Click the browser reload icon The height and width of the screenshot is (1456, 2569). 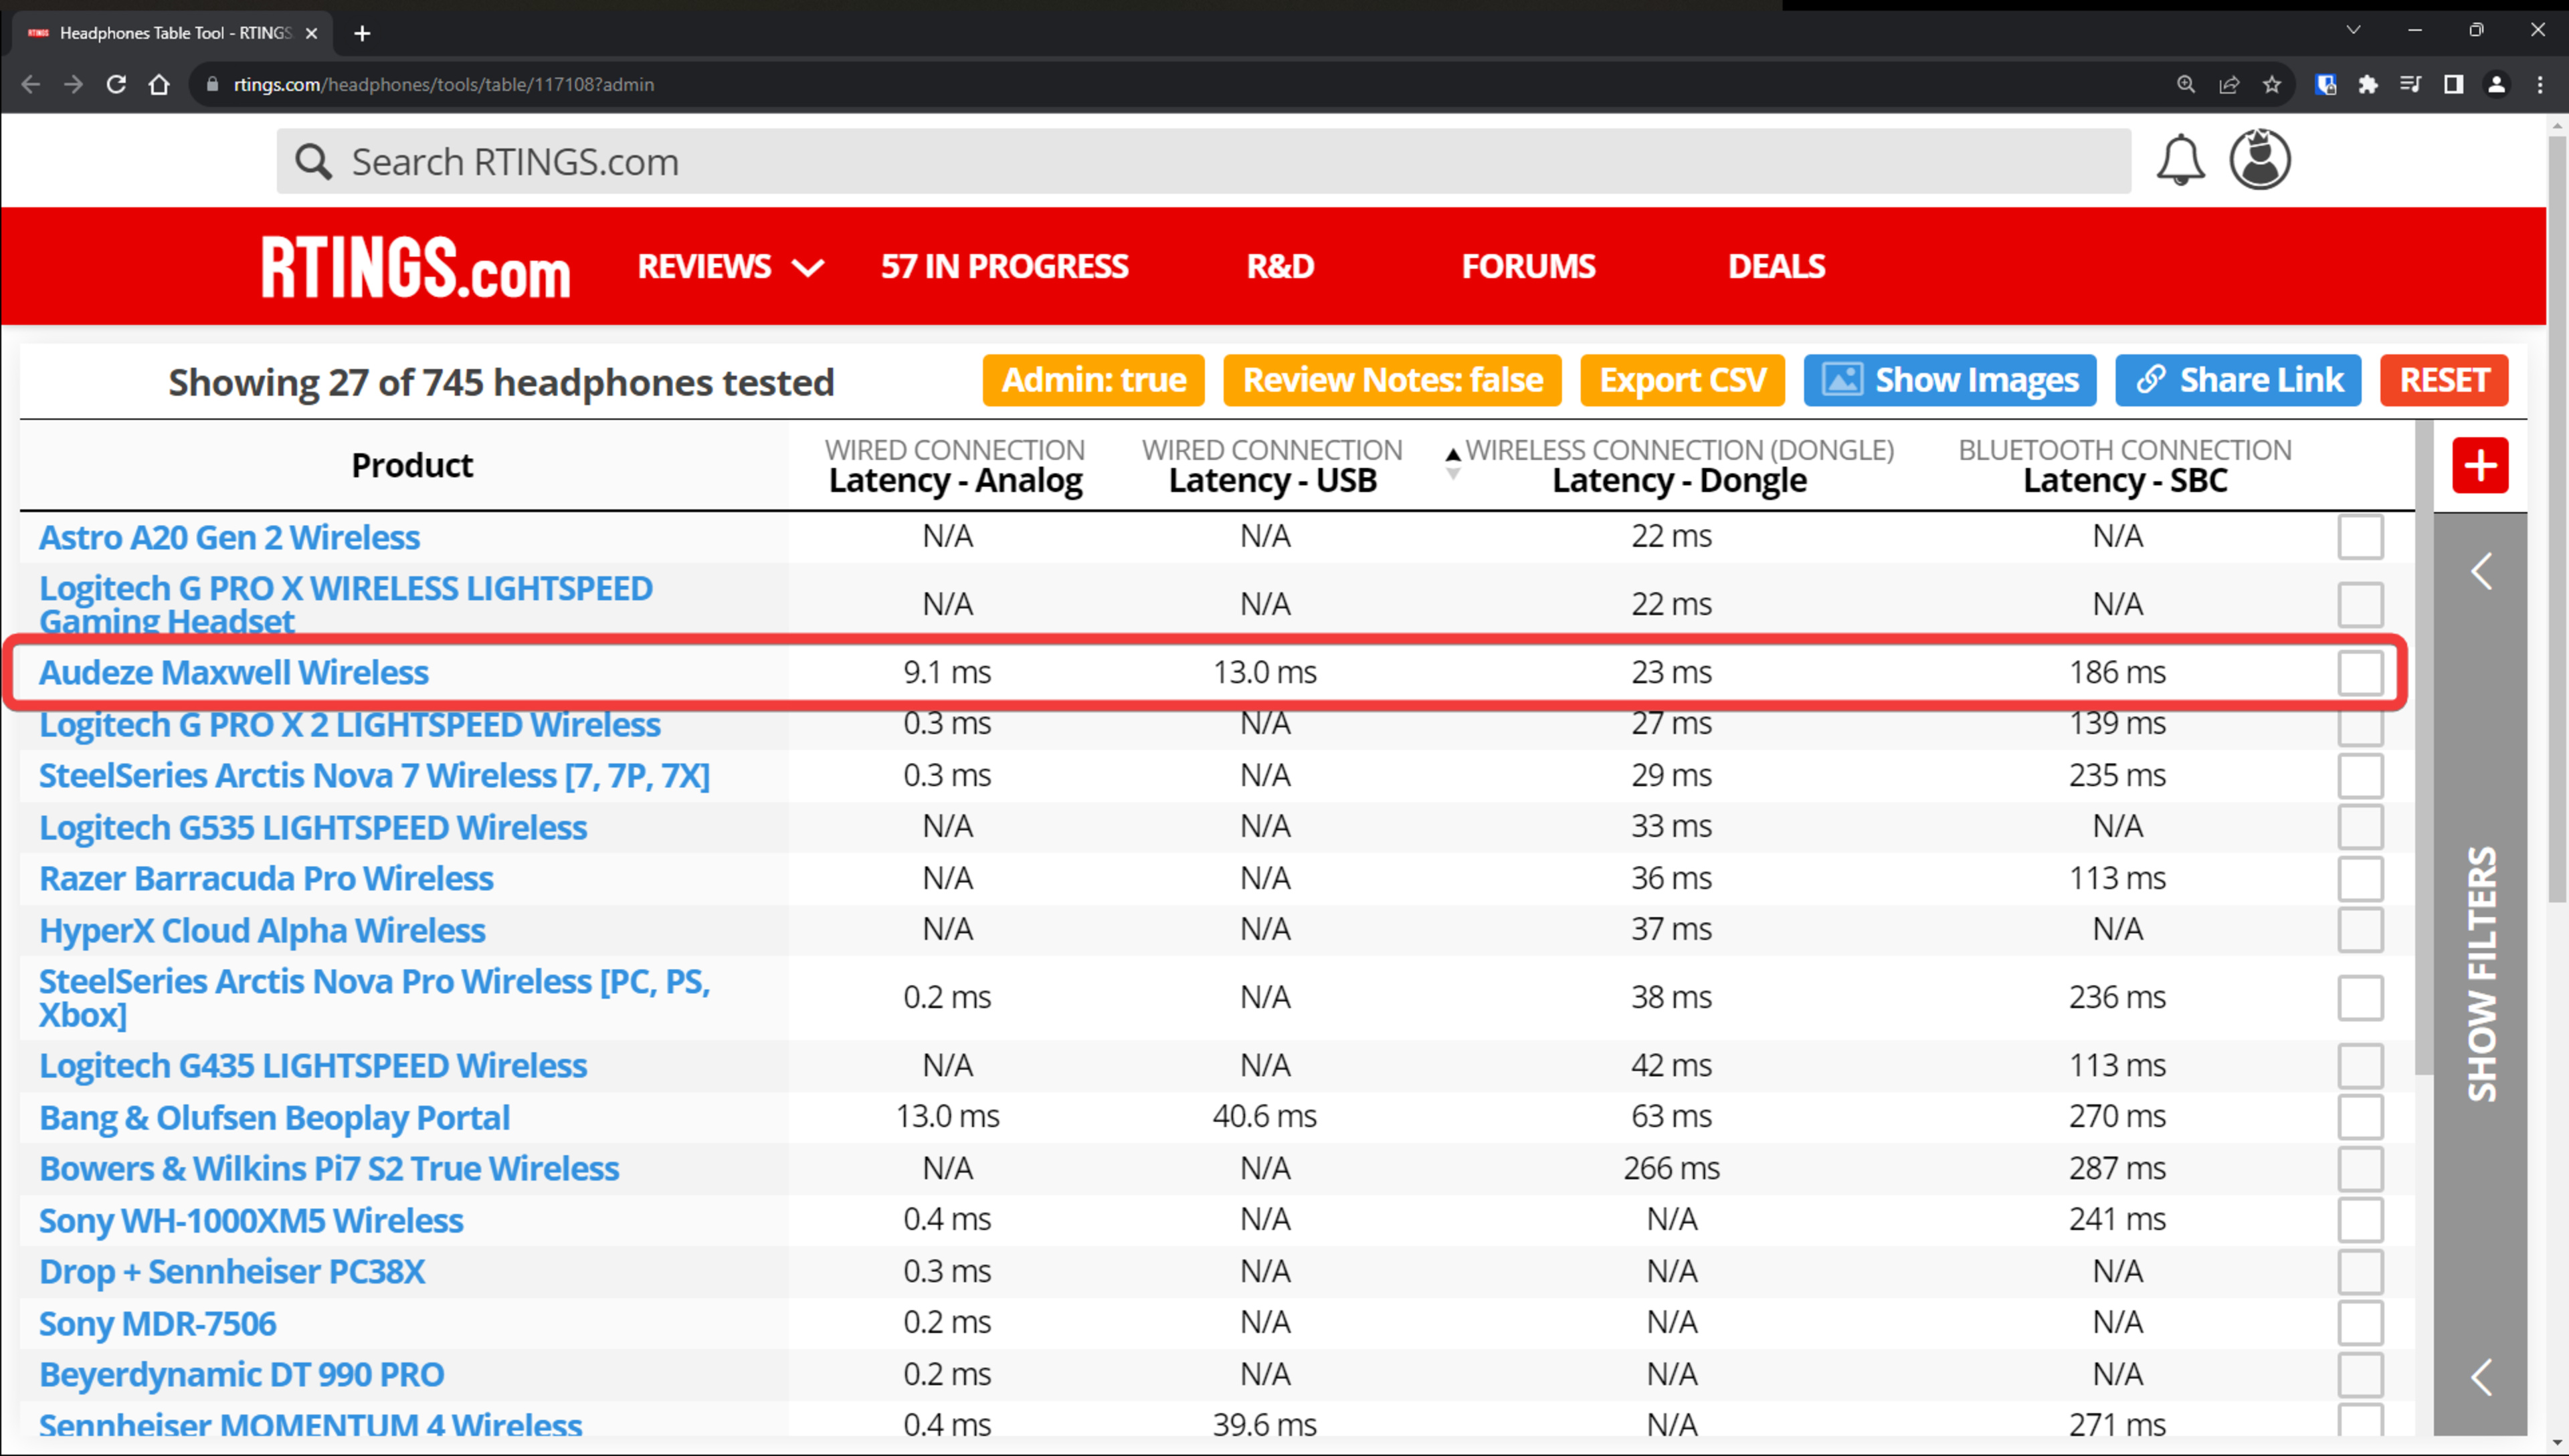click(x=116, y=85)
